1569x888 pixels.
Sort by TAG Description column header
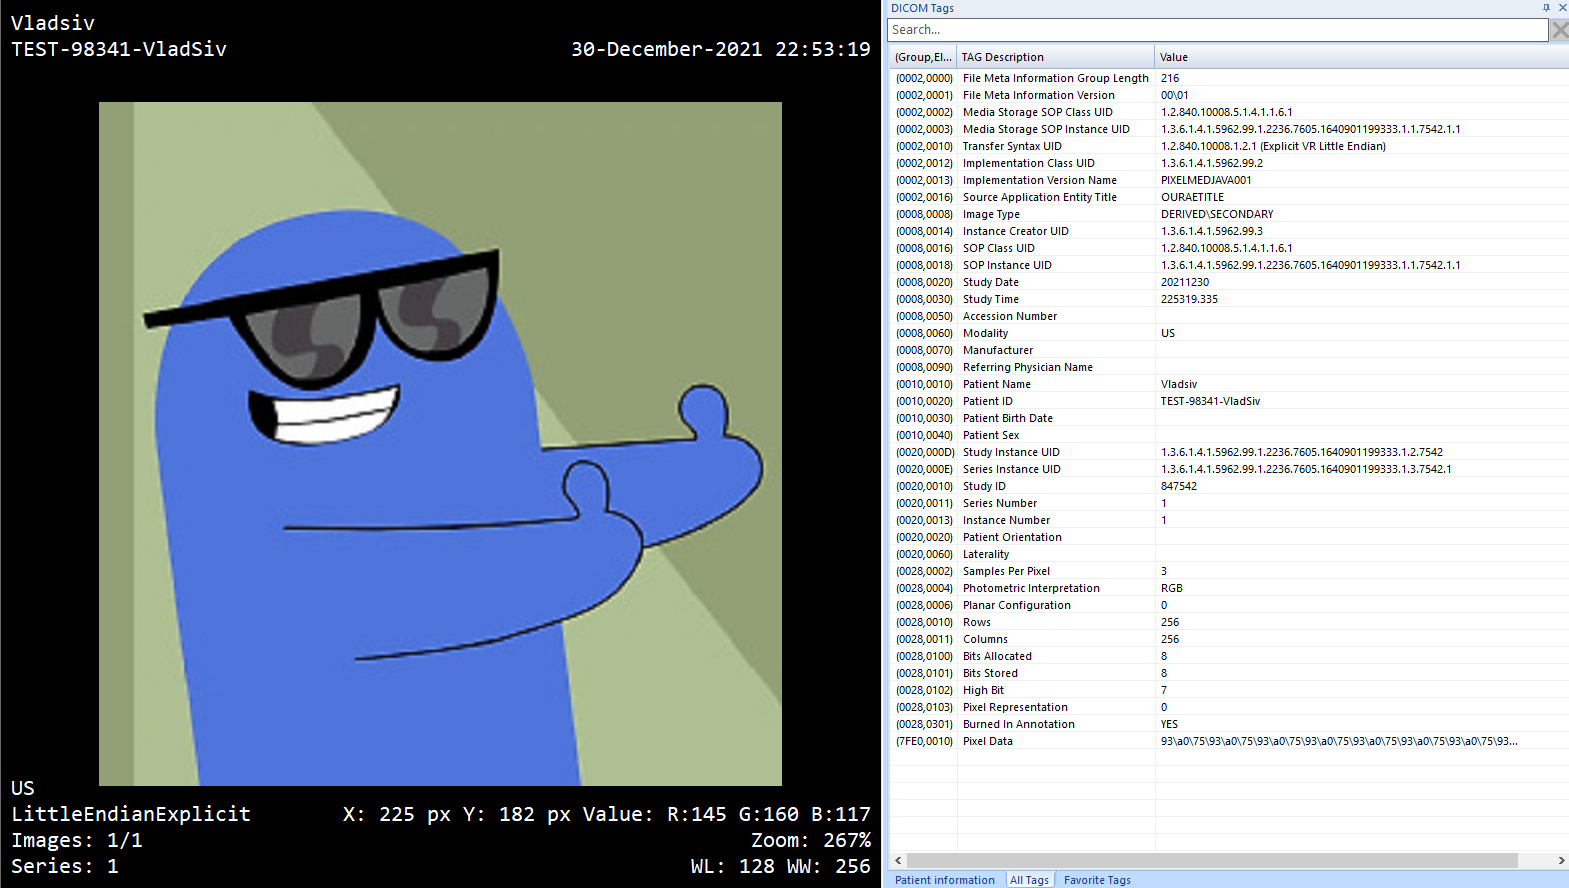(x=1056, y=57)
